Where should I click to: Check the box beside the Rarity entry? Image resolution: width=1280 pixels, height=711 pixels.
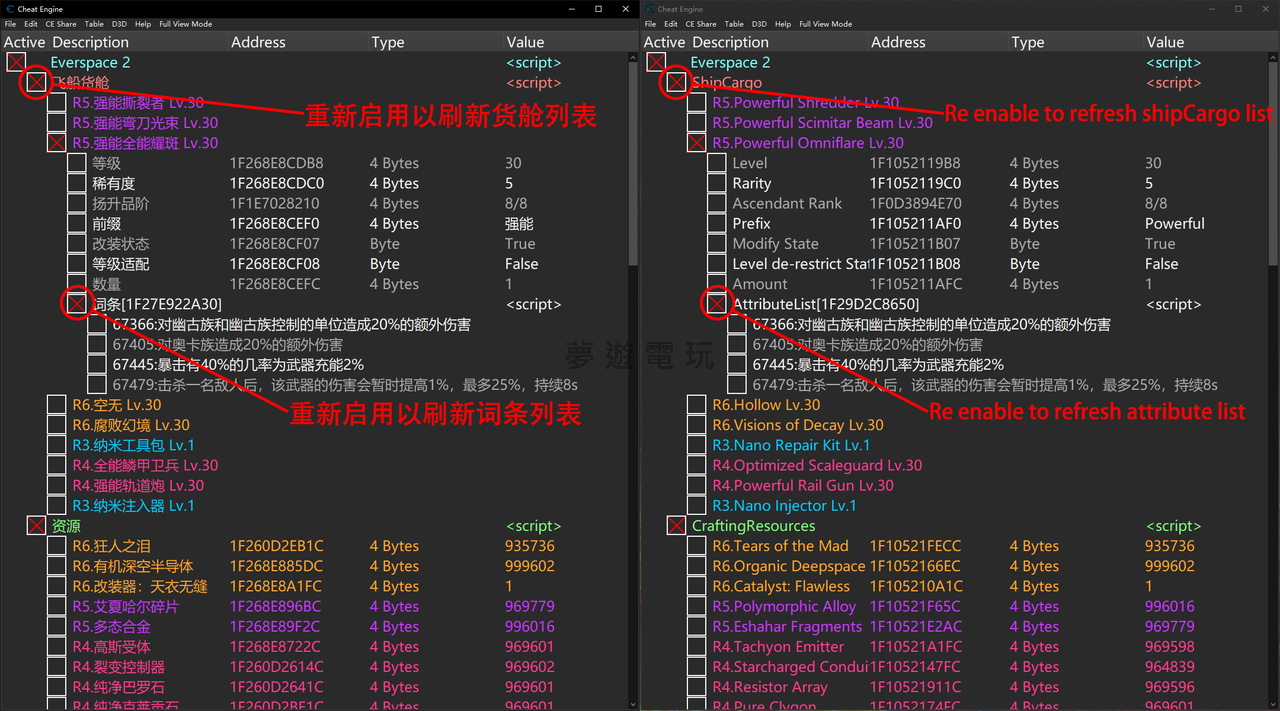[x=716, y=184]
